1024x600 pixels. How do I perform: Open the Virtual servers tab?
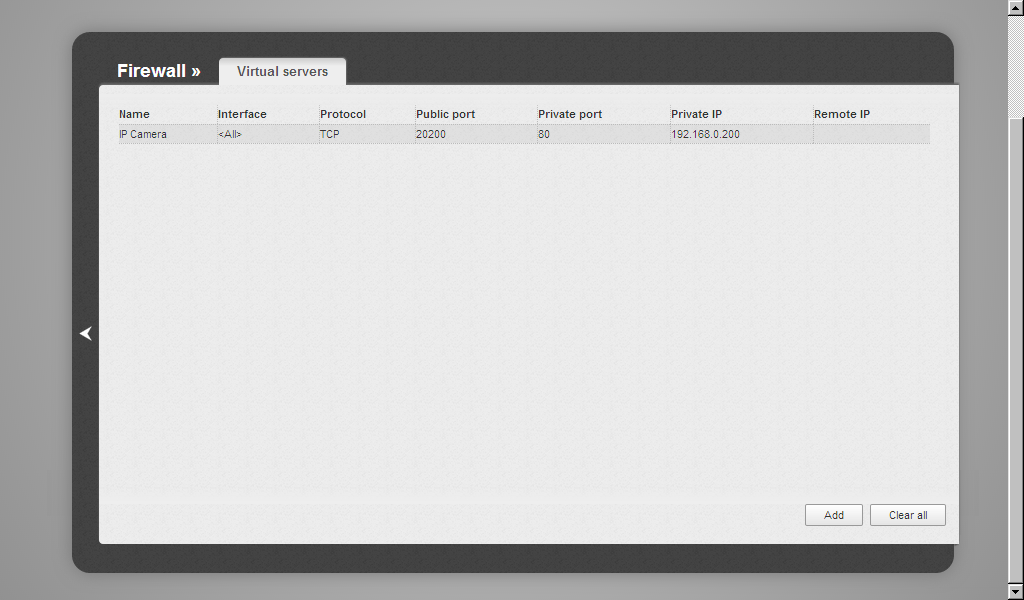pos(282,71)
